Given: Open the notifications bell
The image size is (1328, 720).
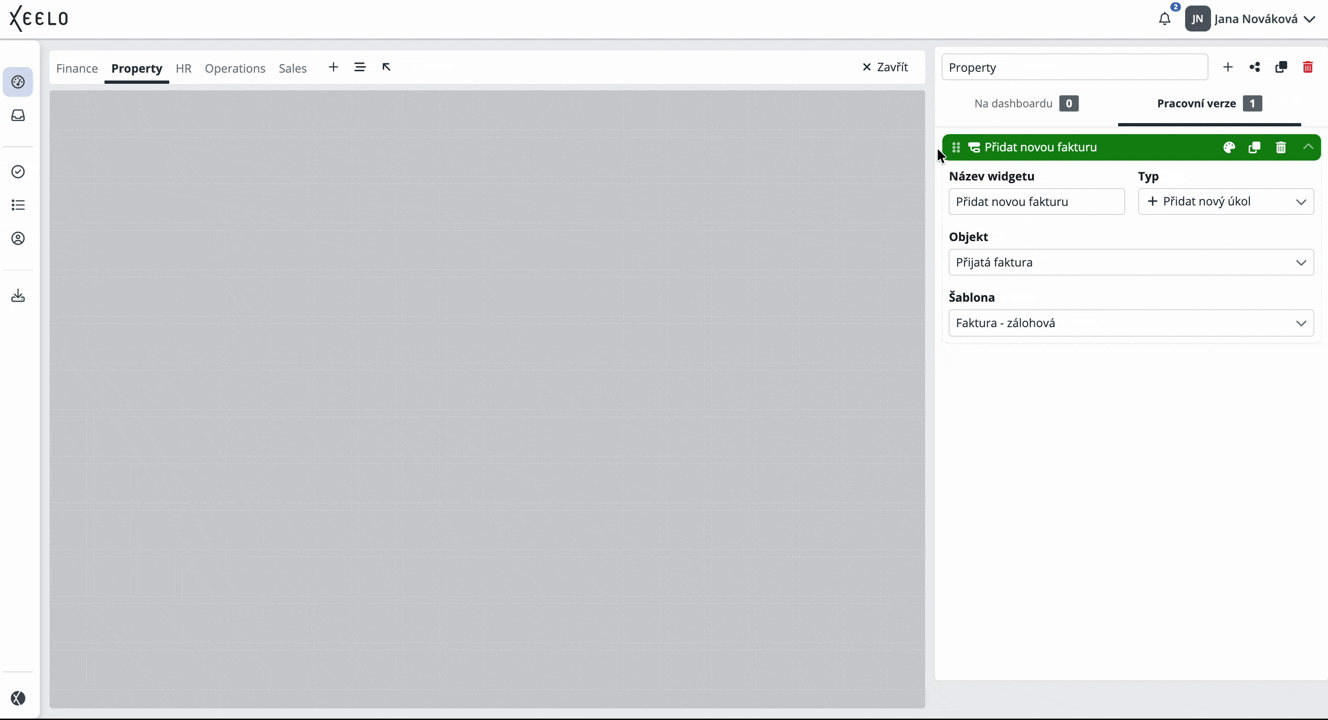Looking at the screenshot, I should click(1164, 19).
